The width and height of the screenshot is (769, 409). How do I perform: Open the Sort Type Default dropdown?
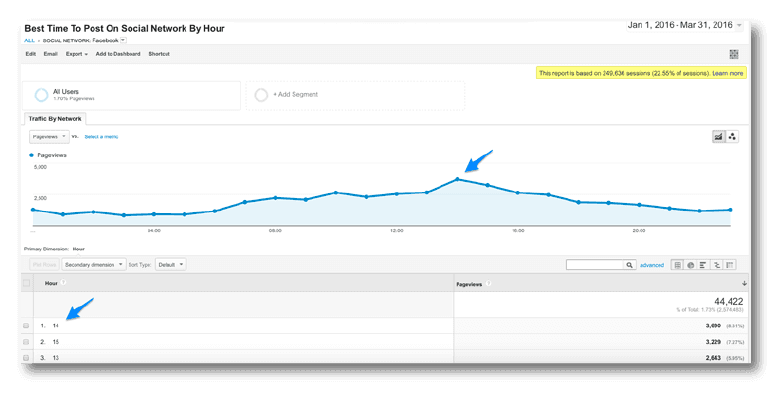tap(170, 265)
